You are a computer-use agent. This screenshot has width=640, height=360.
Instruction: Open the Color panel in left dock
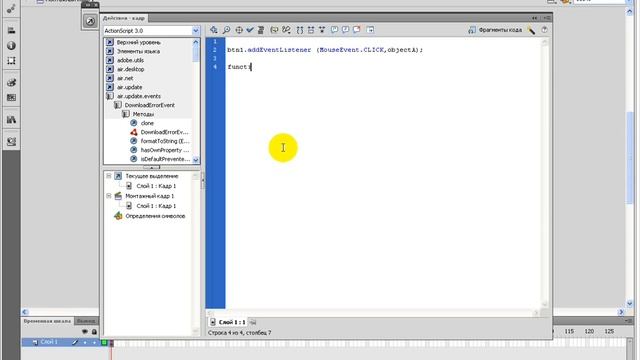point(11,82)
